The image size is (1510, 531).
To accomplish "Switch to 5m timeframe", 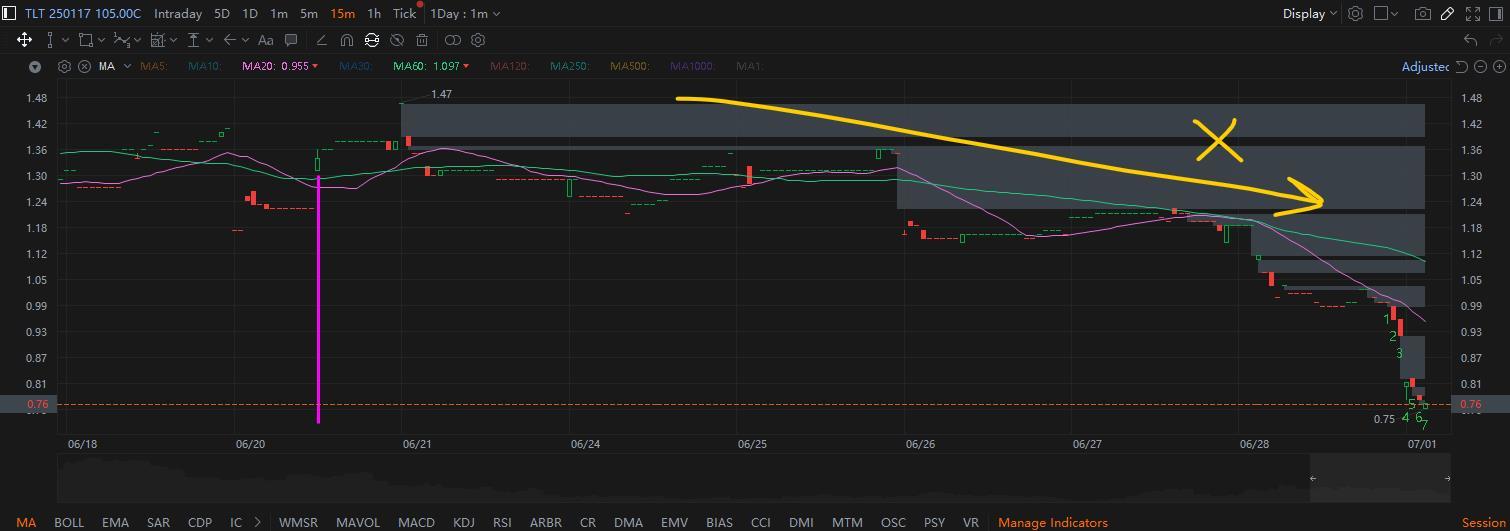I will point(309,14).
